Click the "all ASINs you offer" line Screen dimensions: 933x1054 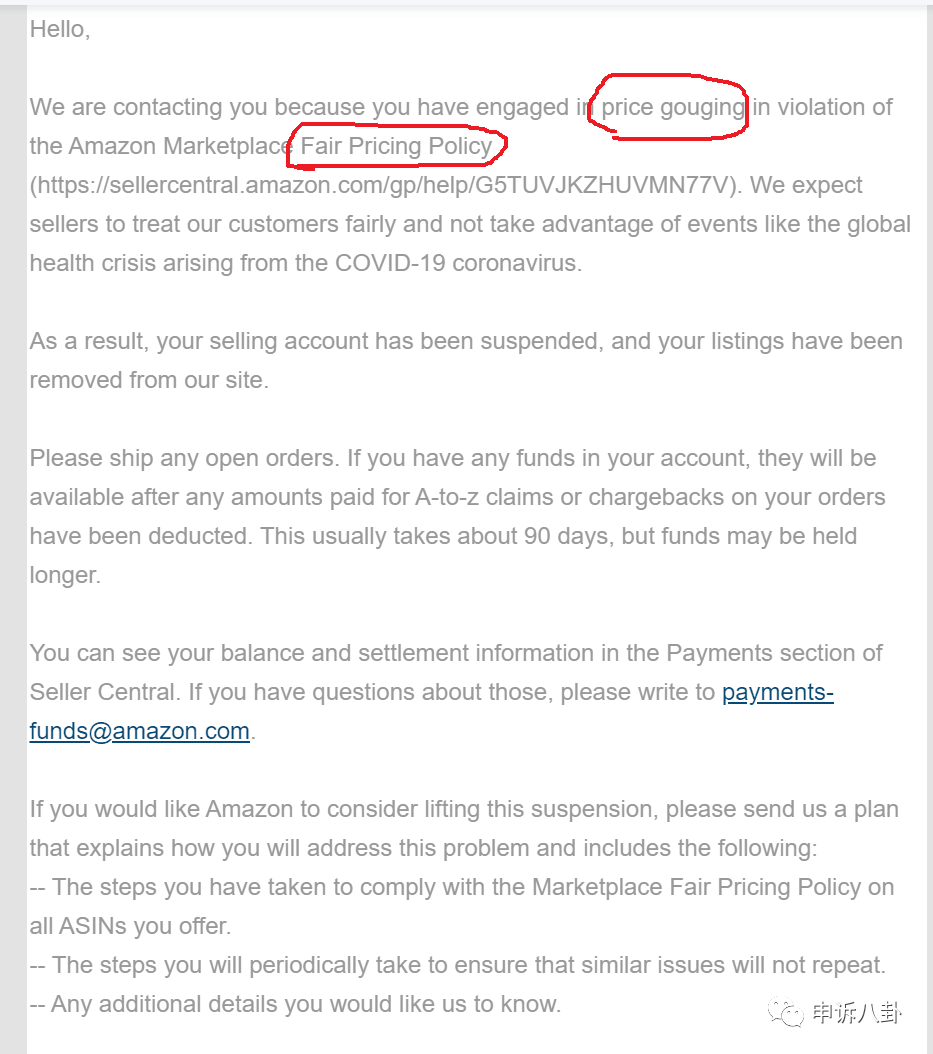click(130, 926)
